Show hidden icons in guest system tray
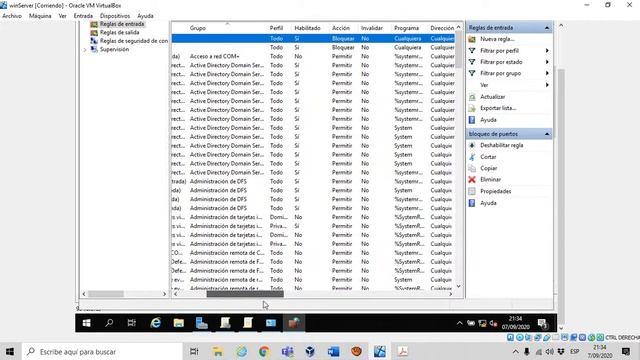 [x=460, y=323]
